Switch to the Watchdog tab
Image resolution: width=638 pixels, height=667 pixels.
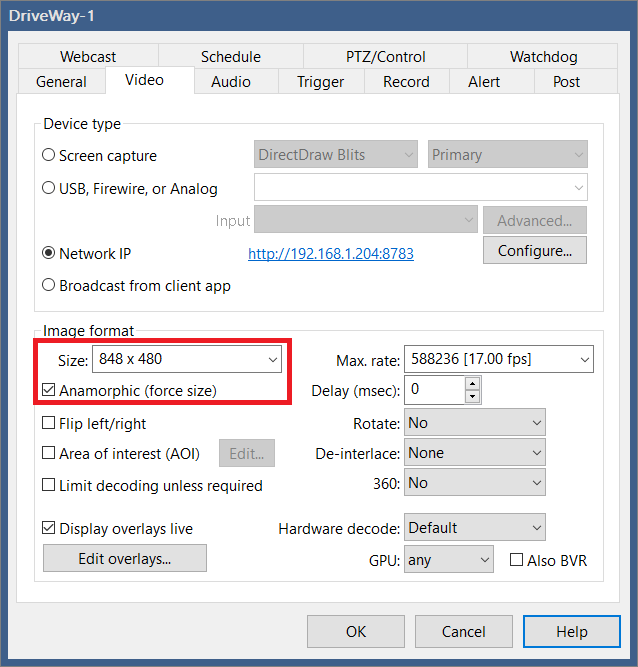click(x=543, y=56)
